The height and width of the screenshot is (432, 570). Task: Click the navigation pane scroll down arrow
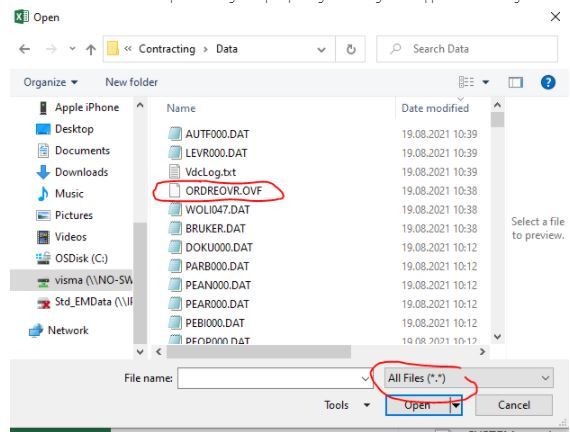pos(140,352)
